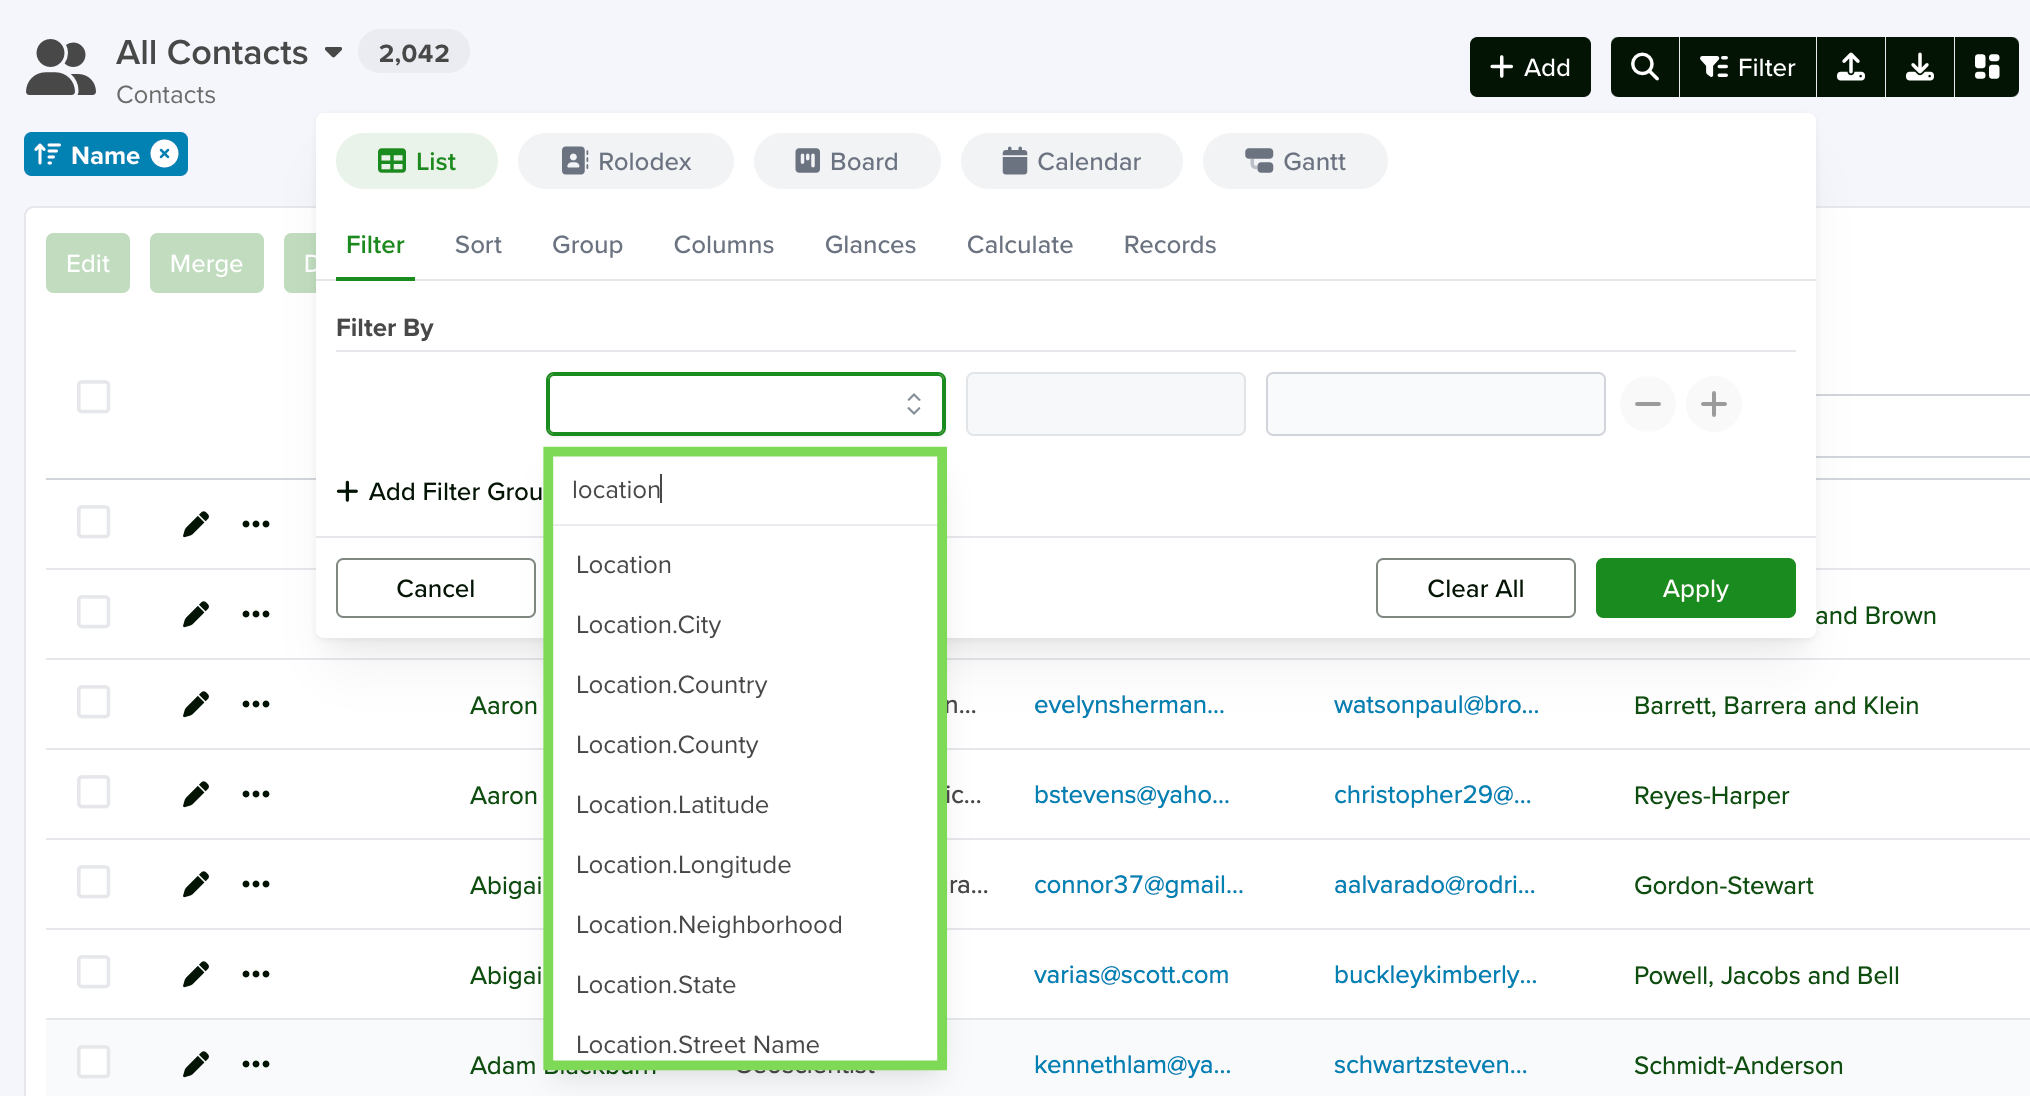The image size is (2030, 1096).
Task: Open the filter field selector dropdown
Action: (746, 404)
